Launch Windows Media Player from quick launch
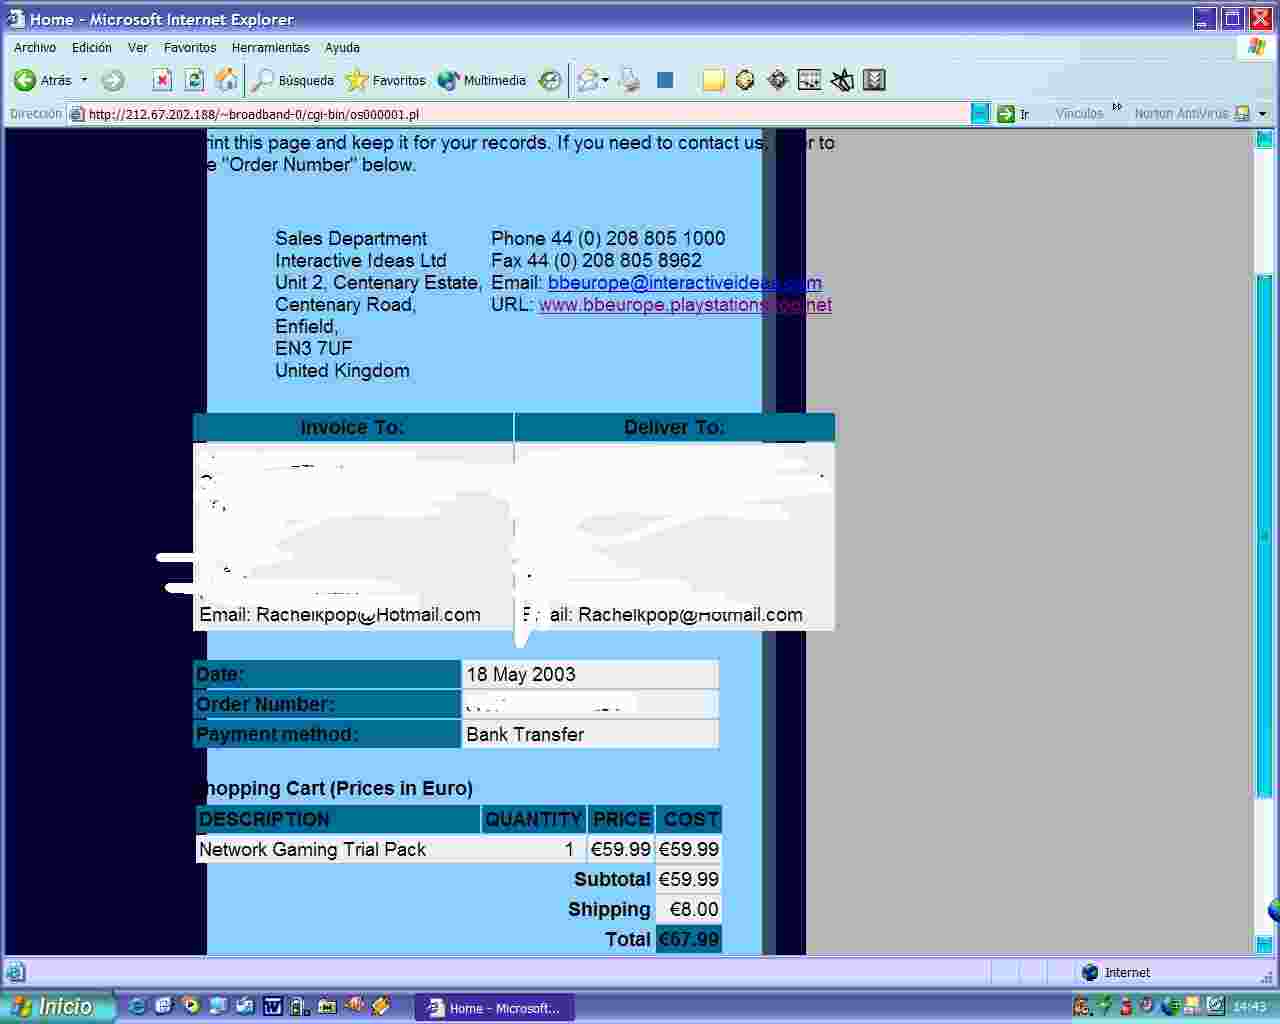Screen dimensions: 1280x1024 click(x=191, y=1006)
